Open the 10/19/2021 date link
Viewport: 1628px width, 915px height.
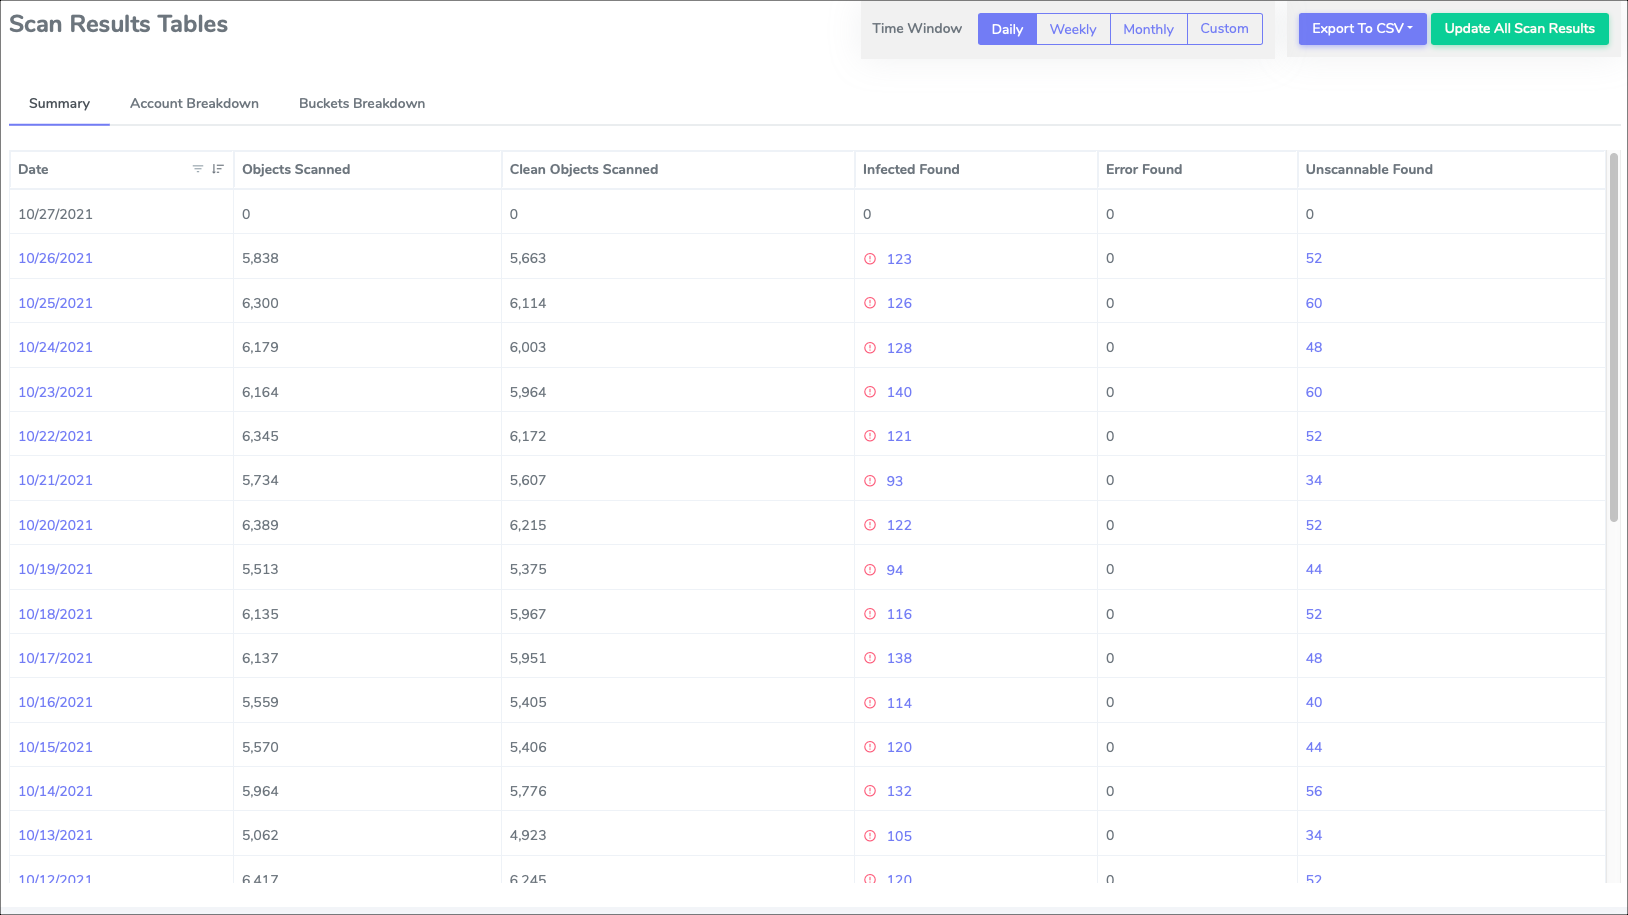55,569
